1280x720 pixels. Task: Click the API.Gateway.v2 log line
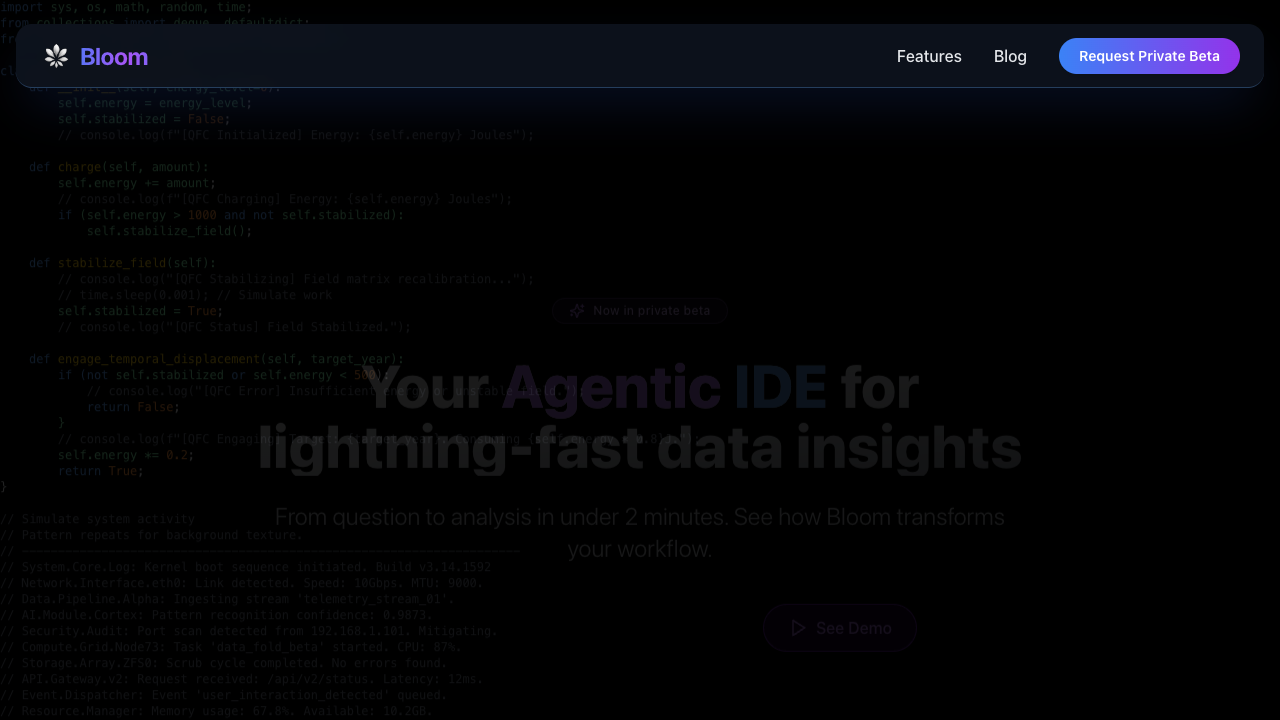242,679
